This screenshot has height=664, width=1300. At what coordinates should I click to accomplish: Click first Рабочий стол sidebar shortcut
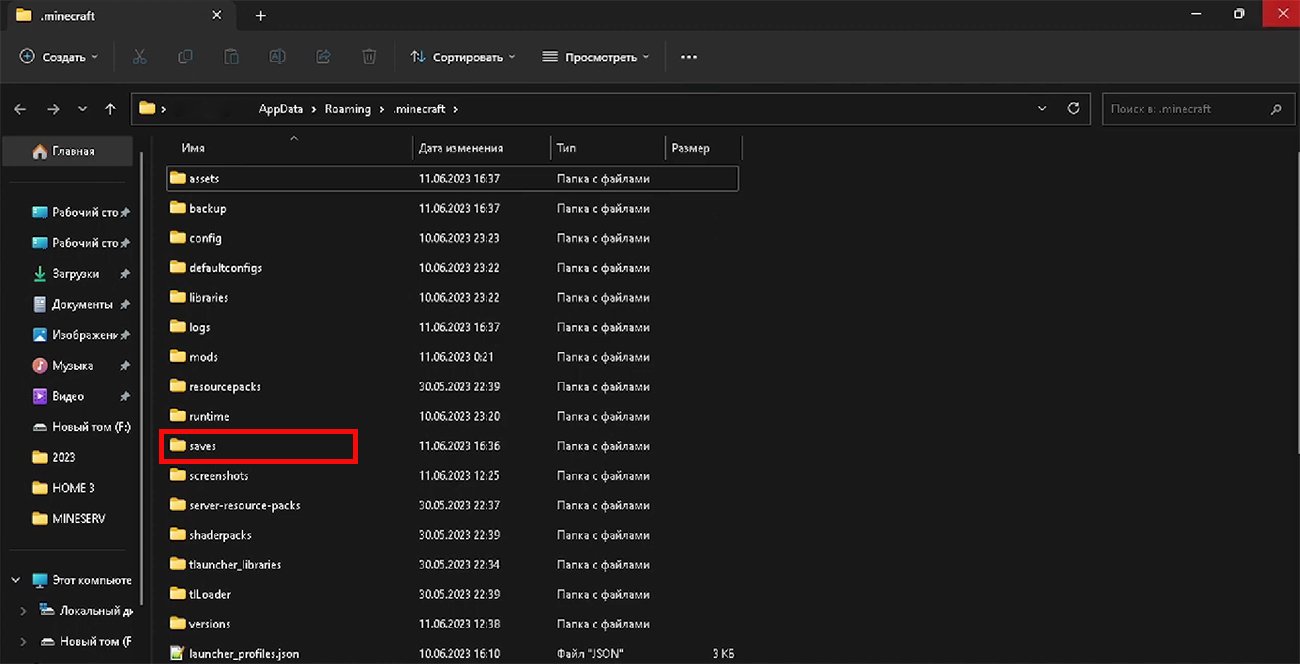point(80,212)
